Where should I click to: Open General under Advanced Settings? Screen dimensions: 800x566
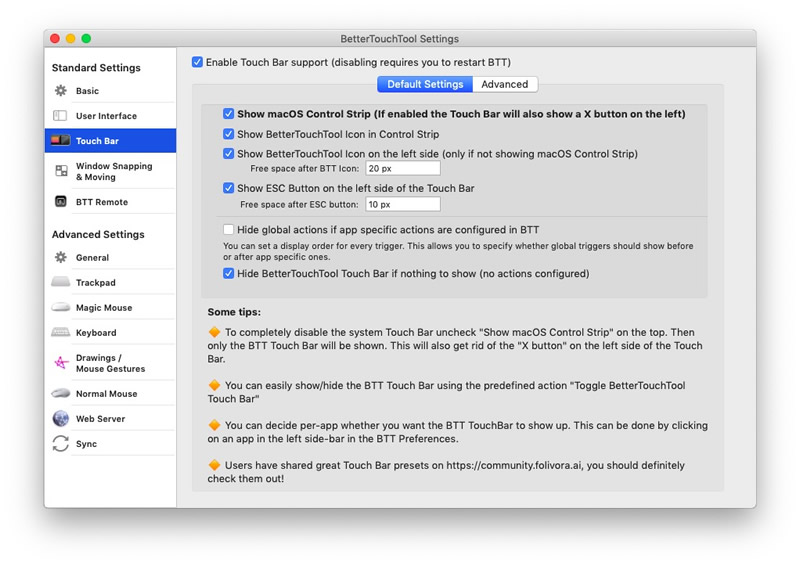click(x=110, y=257)
